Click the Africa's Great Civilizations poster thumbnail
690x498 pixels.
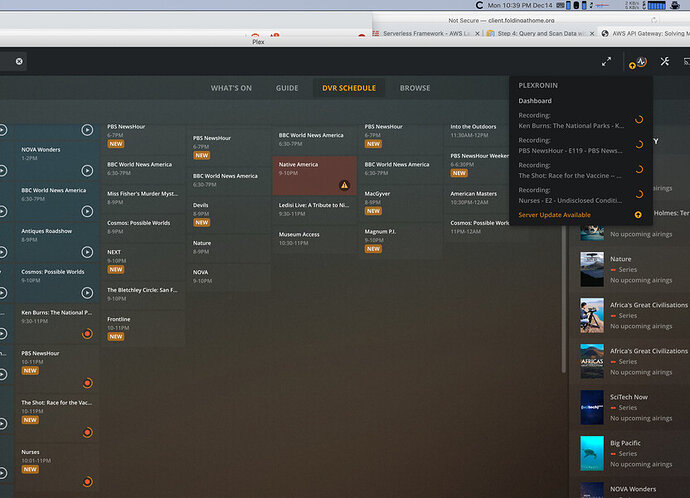[x=592, y=361]
